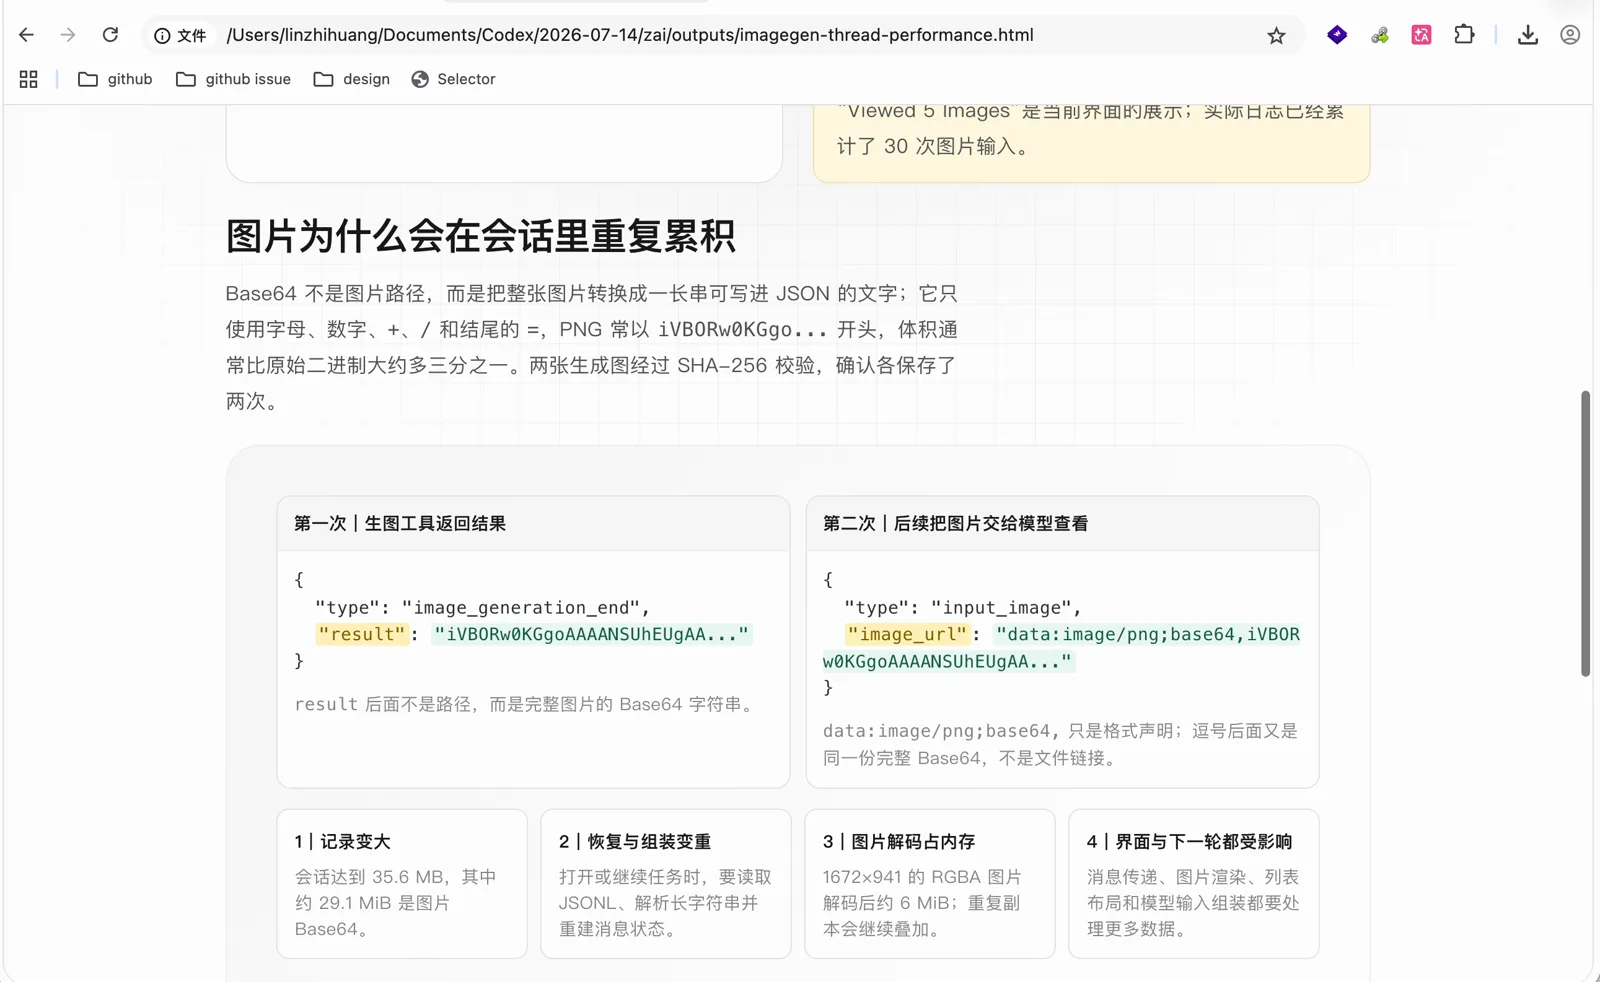The width and height of the screenshot is (1600, 982).
Task: Click the note starting 'data:image/png;base64, 只是格式声明'
Action: coord(1060,744)
